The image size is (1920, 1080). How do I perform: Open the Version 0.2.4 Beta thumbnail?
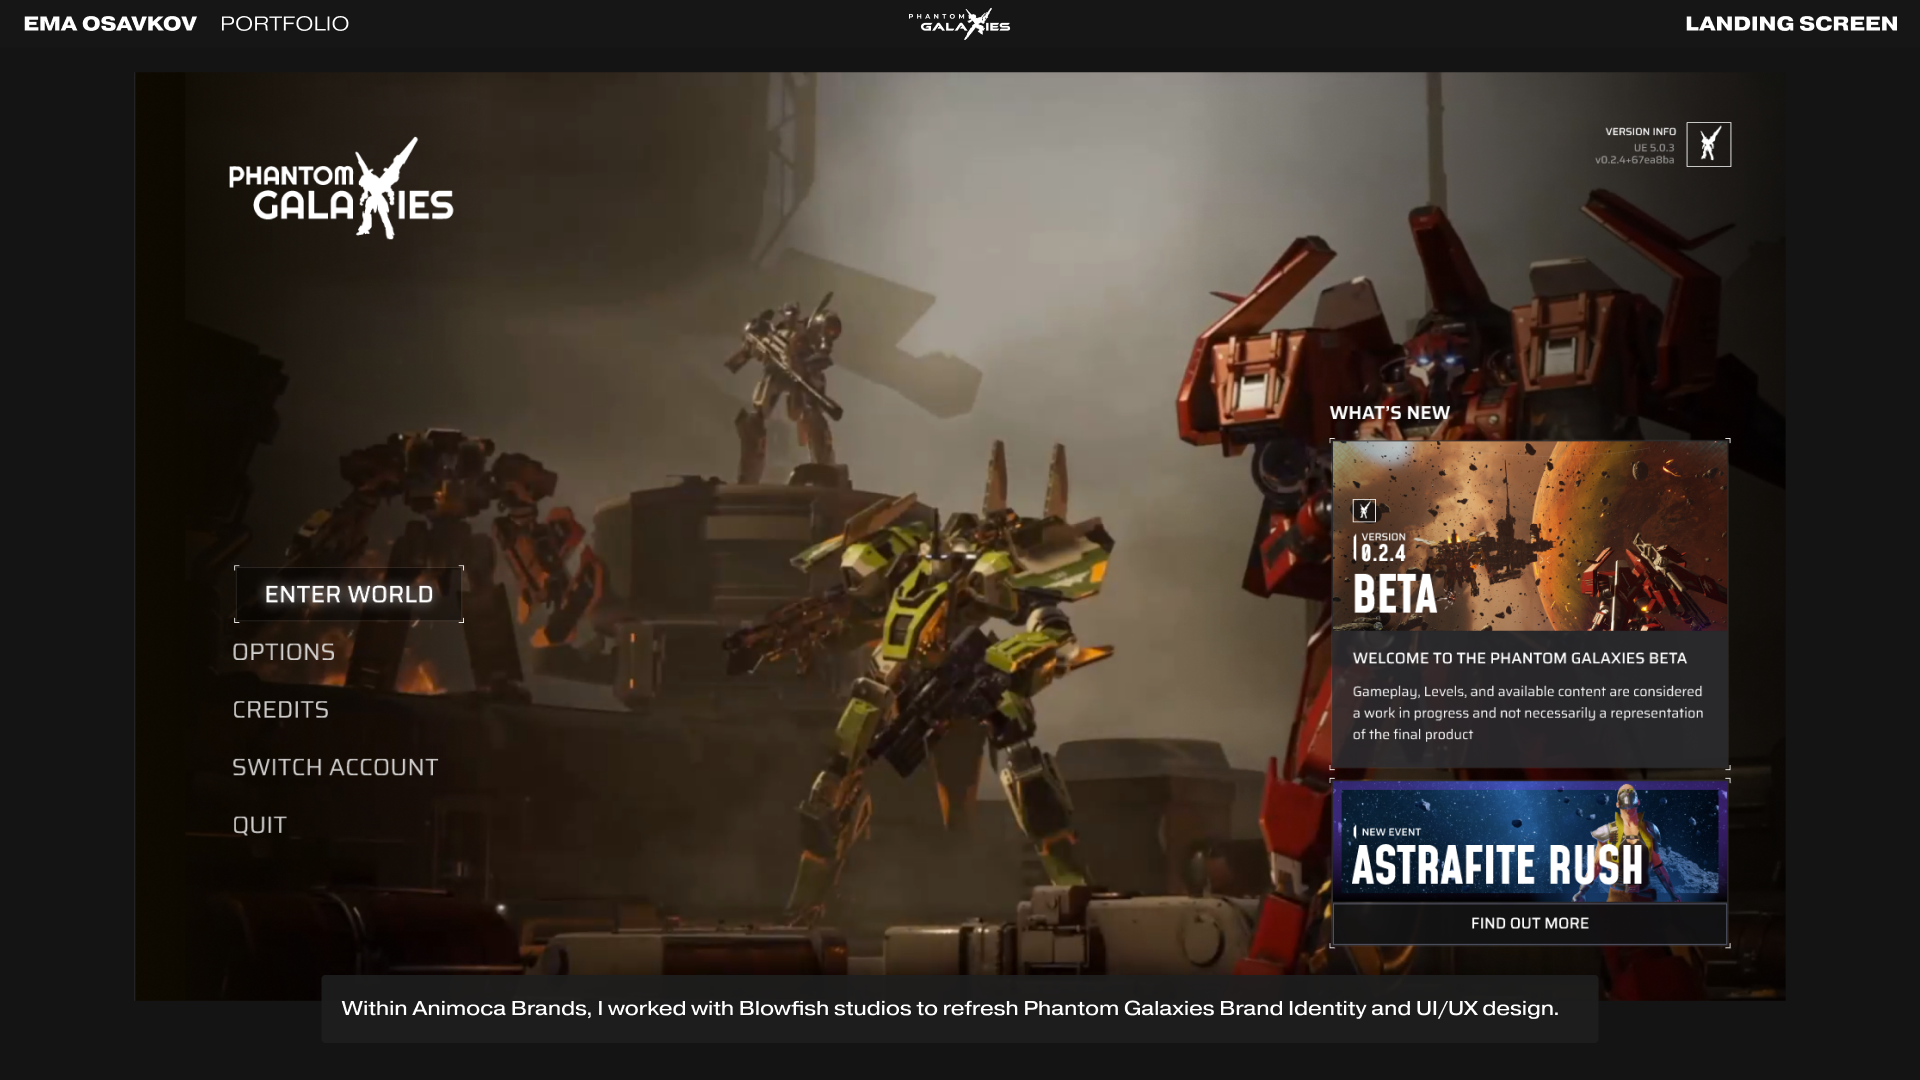pyautogui.click(x=1529, y=536)
